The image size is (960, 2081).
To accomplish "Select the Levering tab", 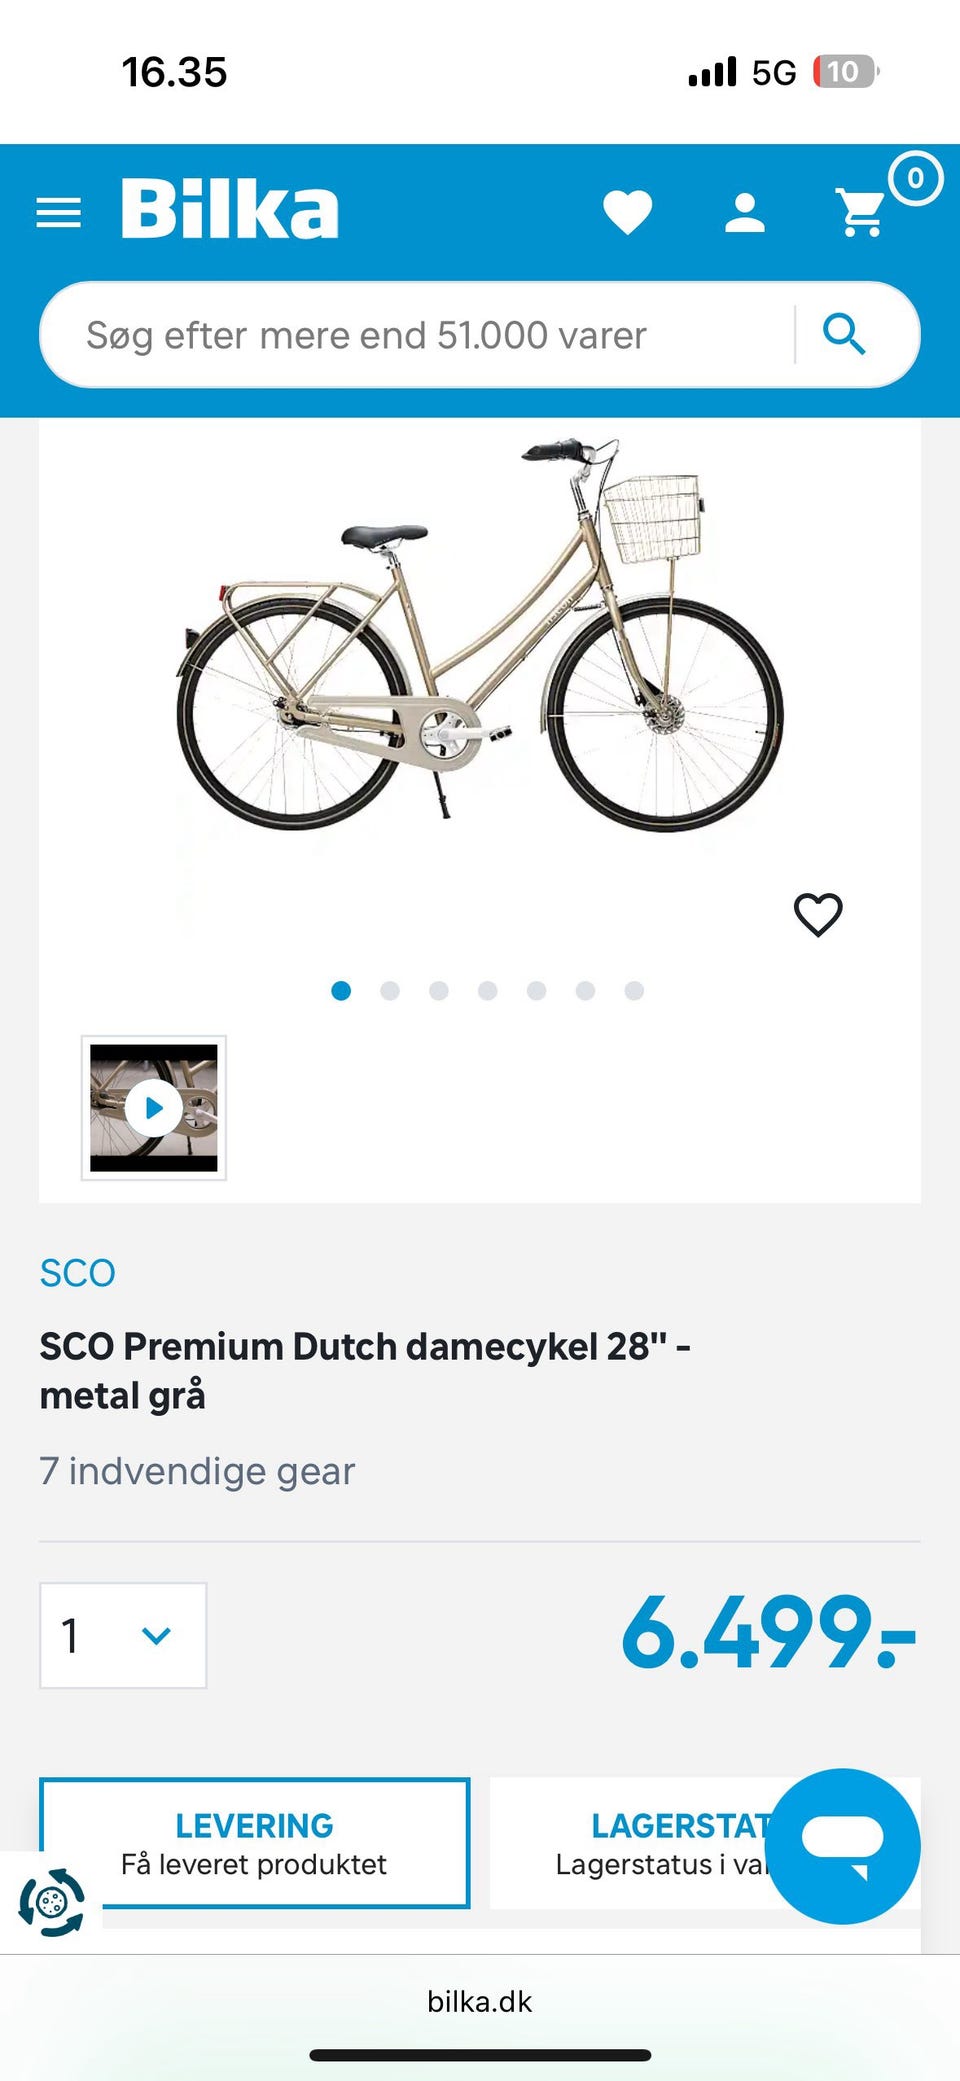I will (x=254, y=1843).
